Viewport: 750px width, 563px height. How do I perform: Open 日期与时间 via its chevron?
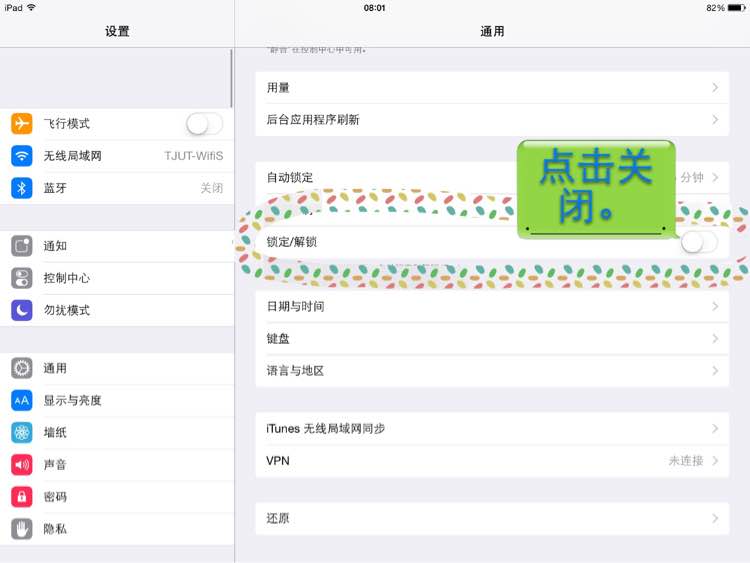[715, 306]
